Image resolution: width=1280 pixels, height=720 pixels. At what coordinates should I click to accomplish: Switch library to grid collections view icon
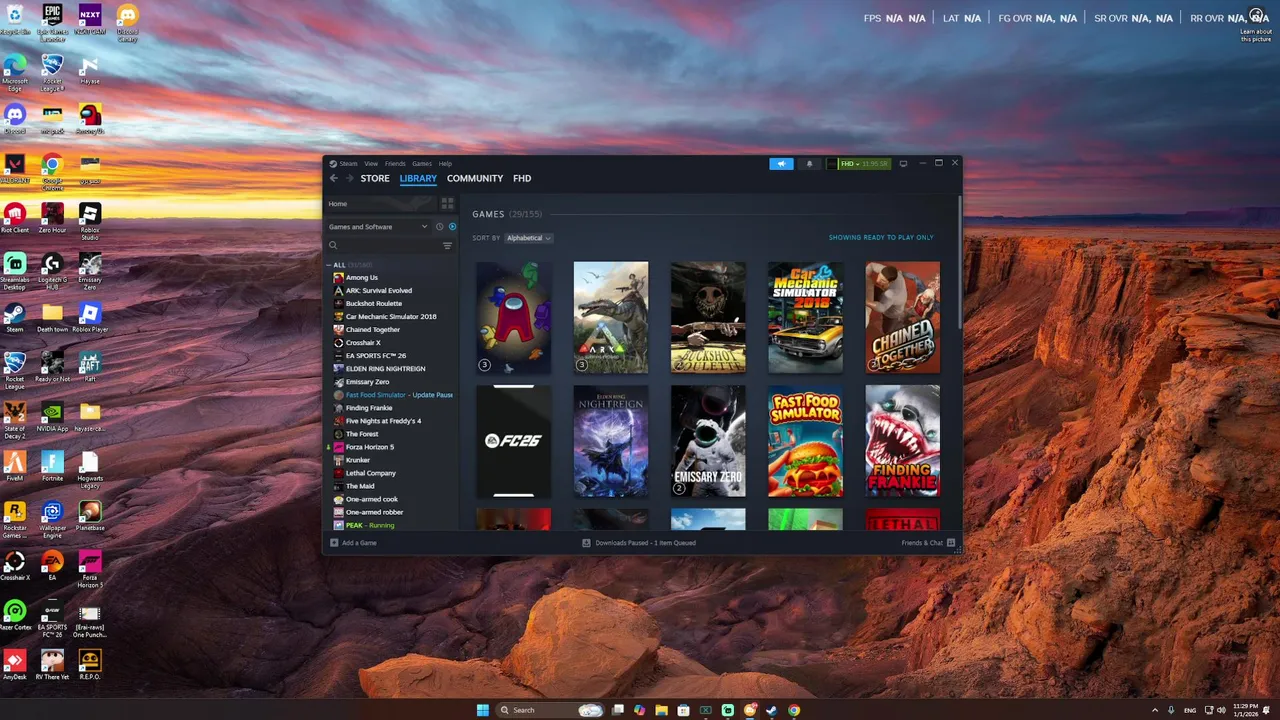tap(447, 203)
